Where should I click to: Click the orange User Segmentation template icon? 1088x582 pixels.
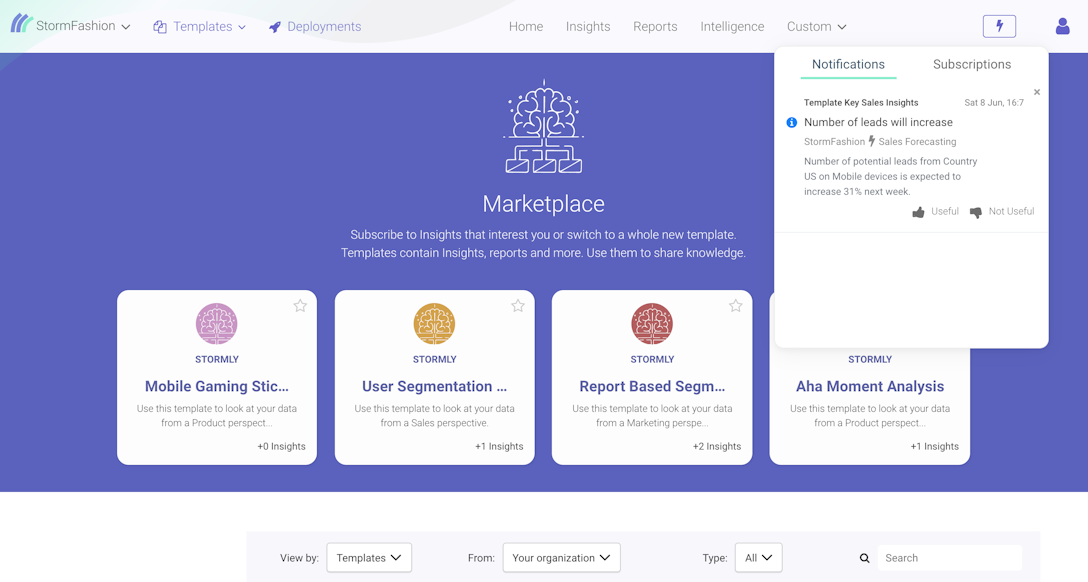click(x=434, y=323)
